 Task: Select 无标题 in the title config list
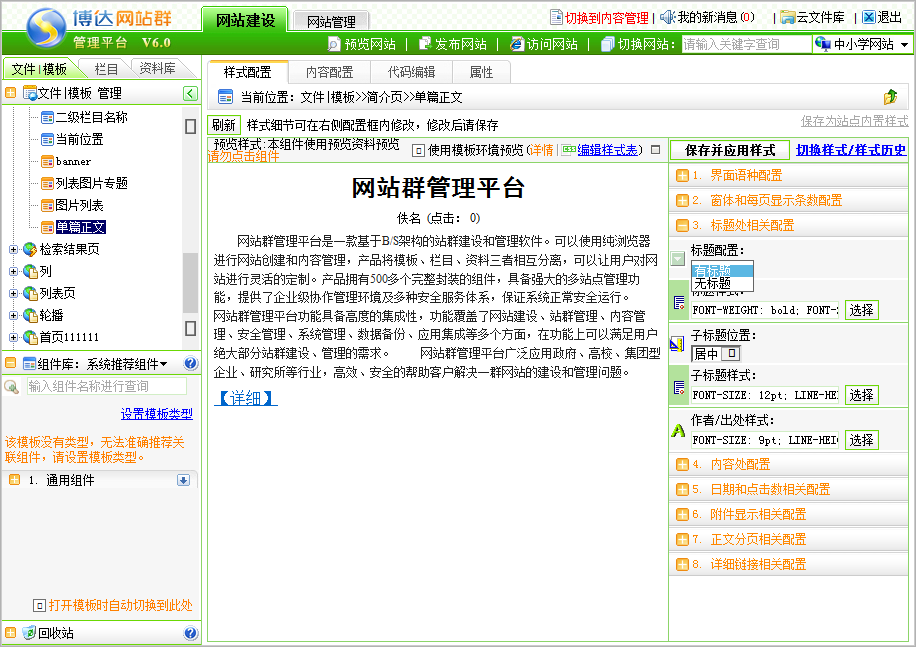click(x=712, y=284)
